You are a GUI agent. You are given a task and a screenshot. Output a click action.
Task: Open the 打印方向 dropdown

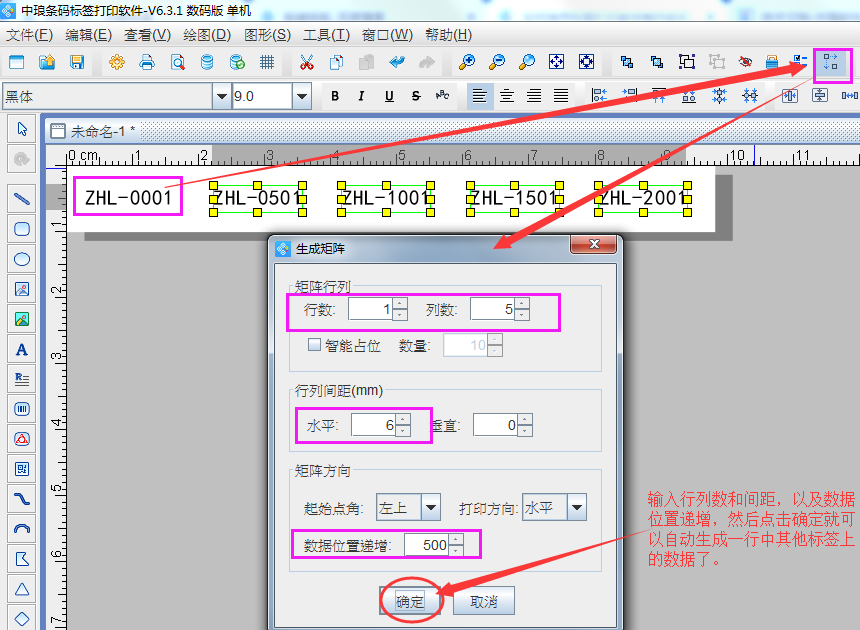pyautogui.click(x=576, y=508)
